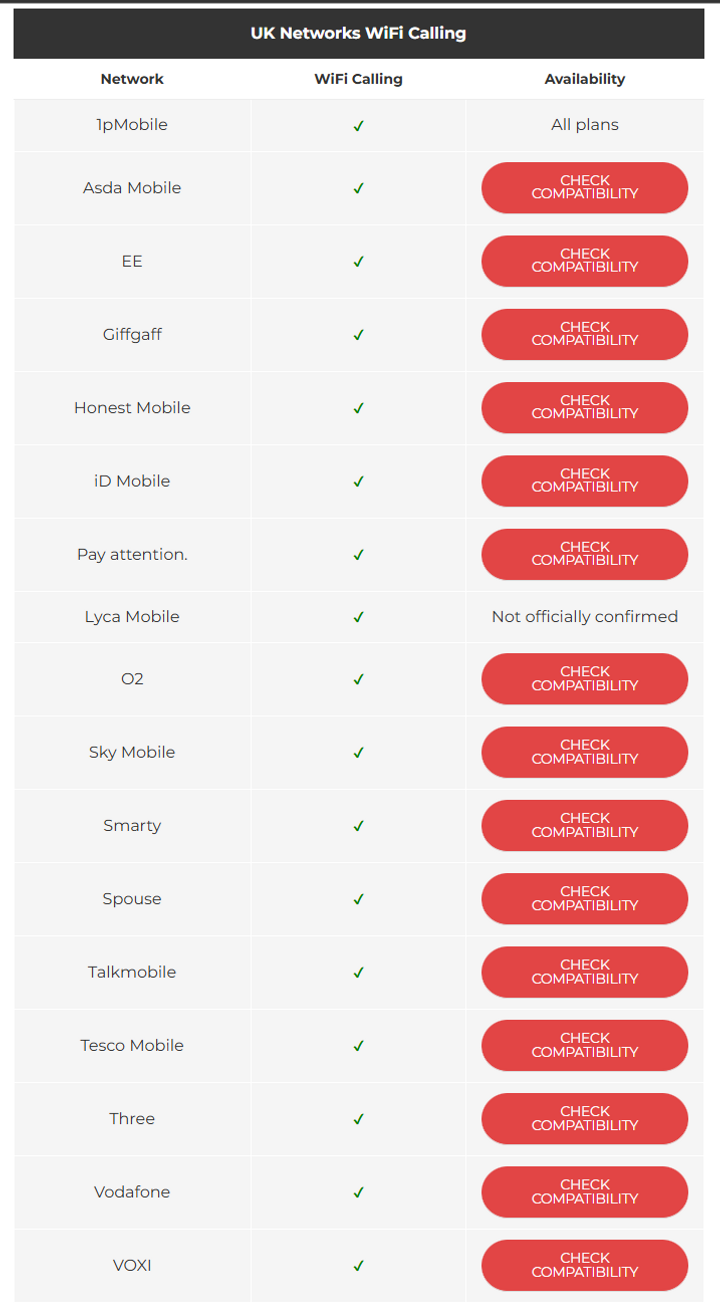This screenshot has height=1309, width=720.
Task: Click Check Compatibility button for O2
Action: [x=585, y=679]
